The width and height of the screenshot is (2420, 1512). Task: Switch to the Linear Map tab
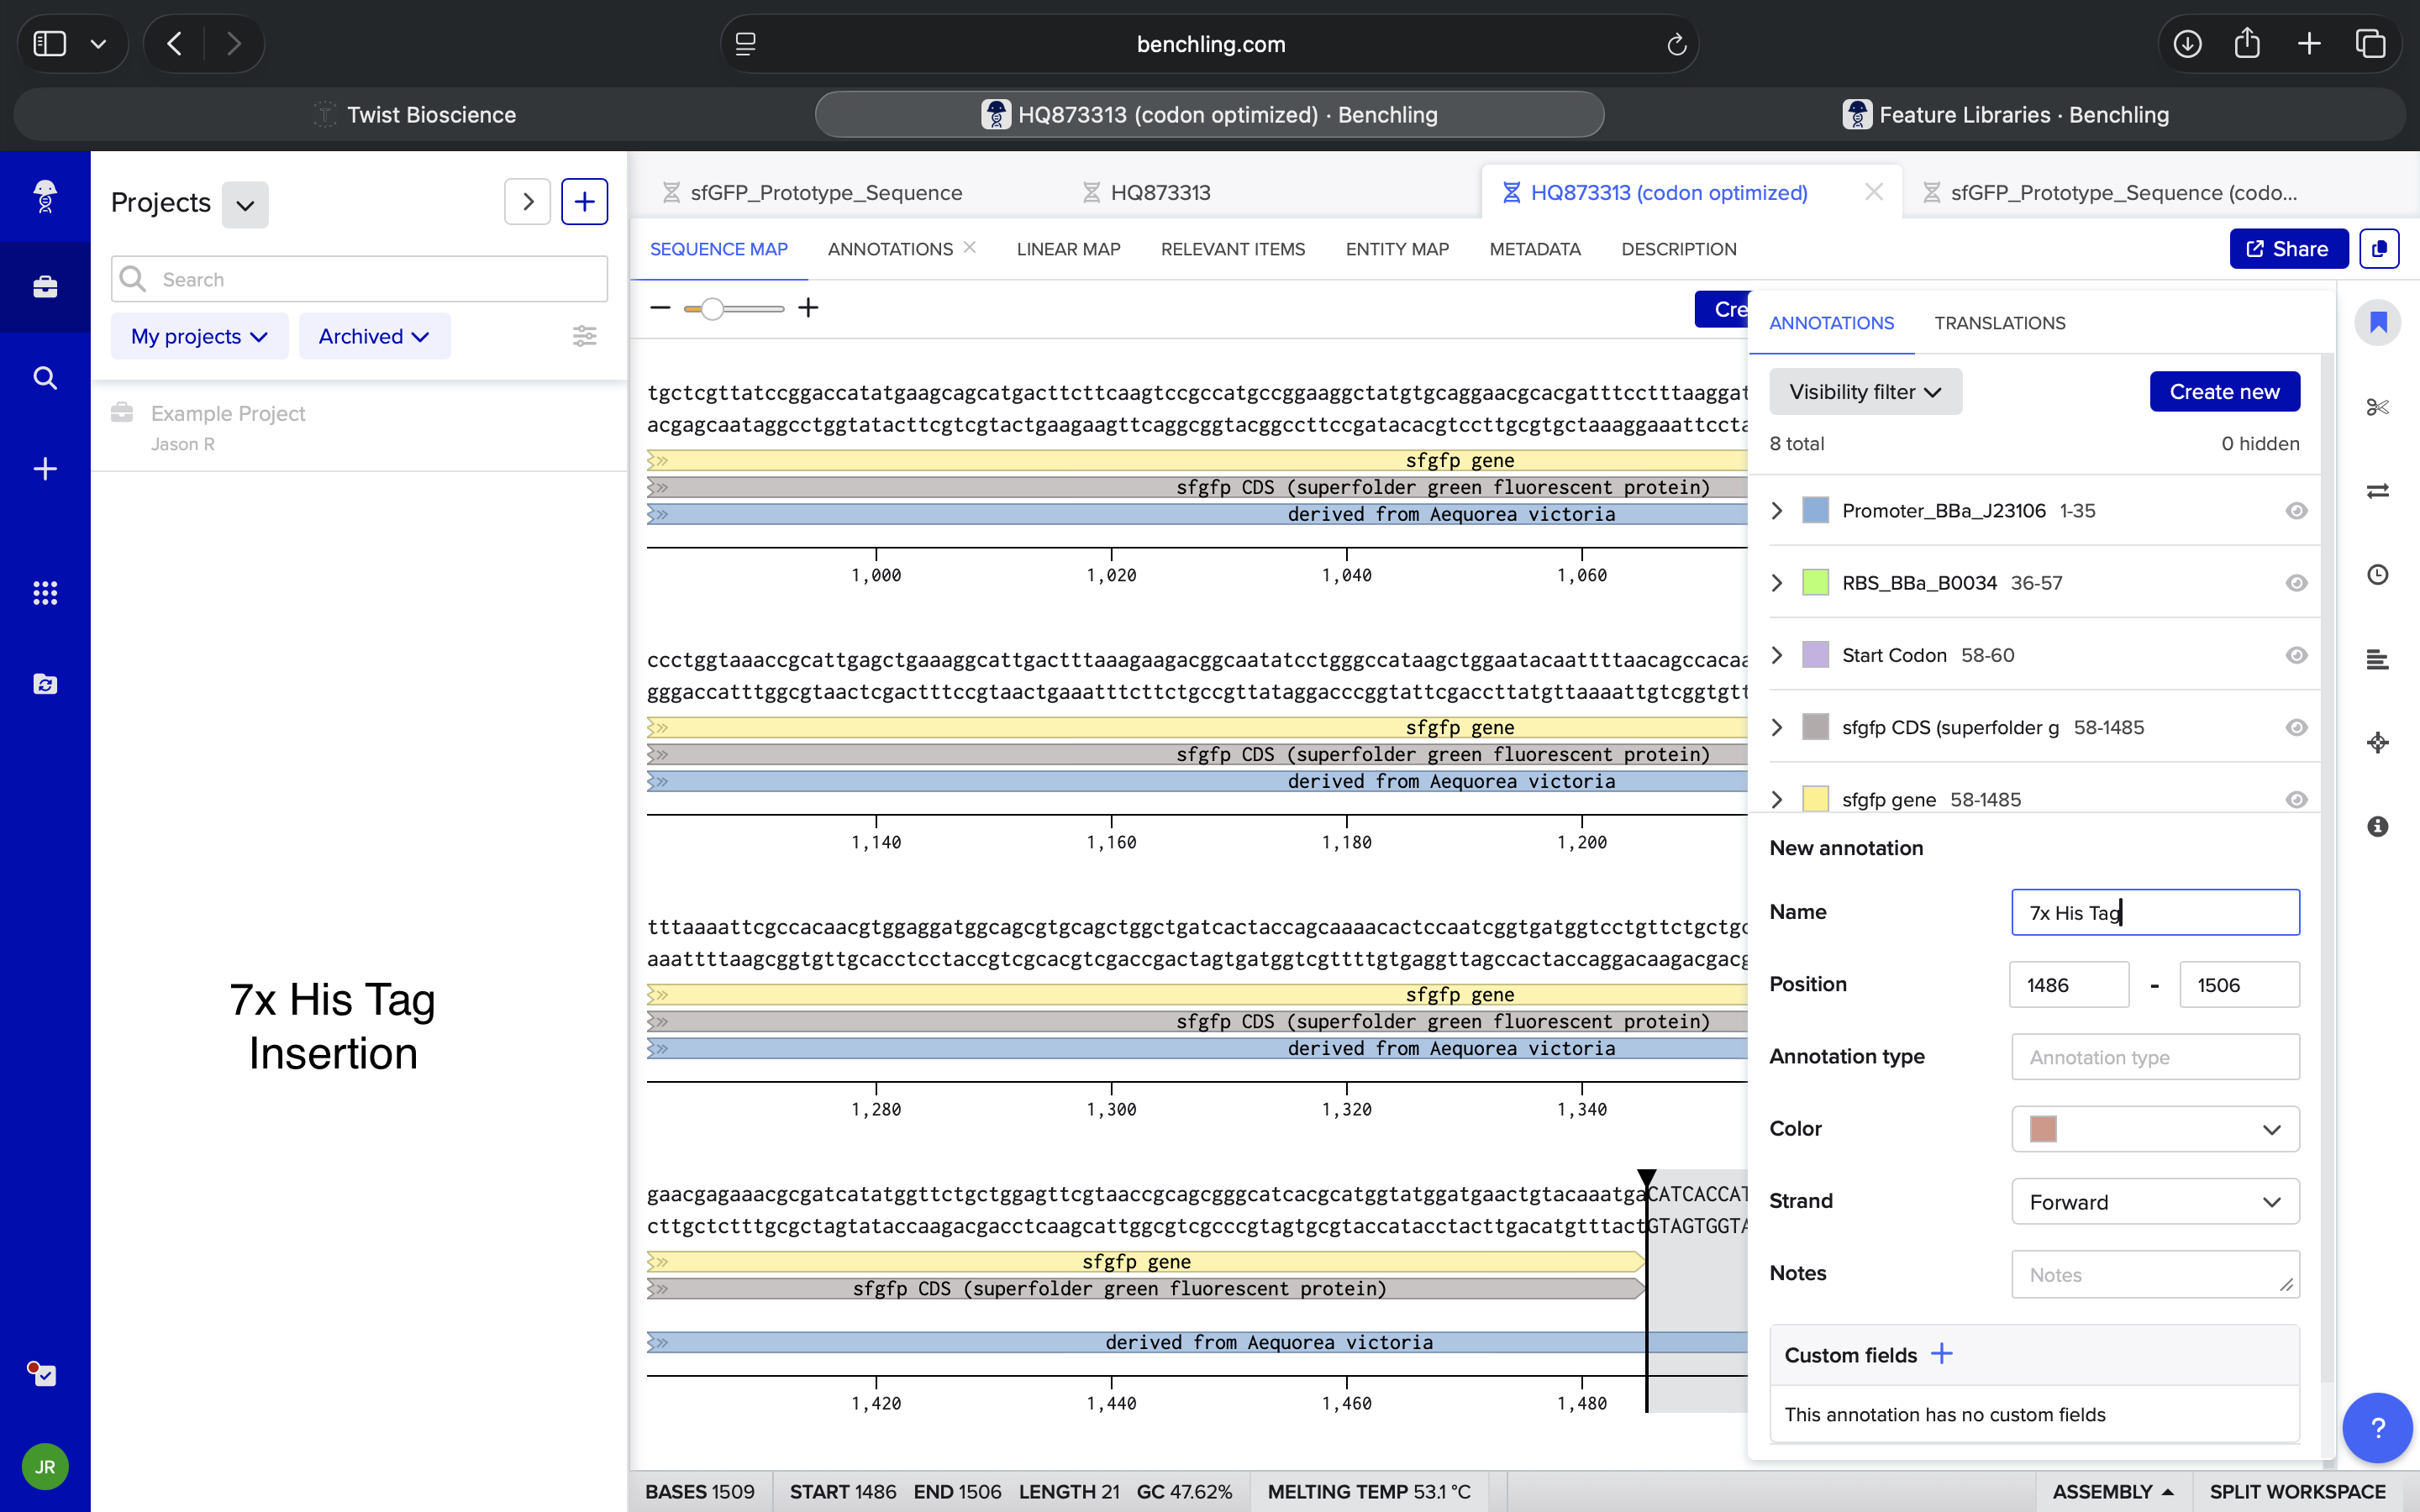[1068, 249]
